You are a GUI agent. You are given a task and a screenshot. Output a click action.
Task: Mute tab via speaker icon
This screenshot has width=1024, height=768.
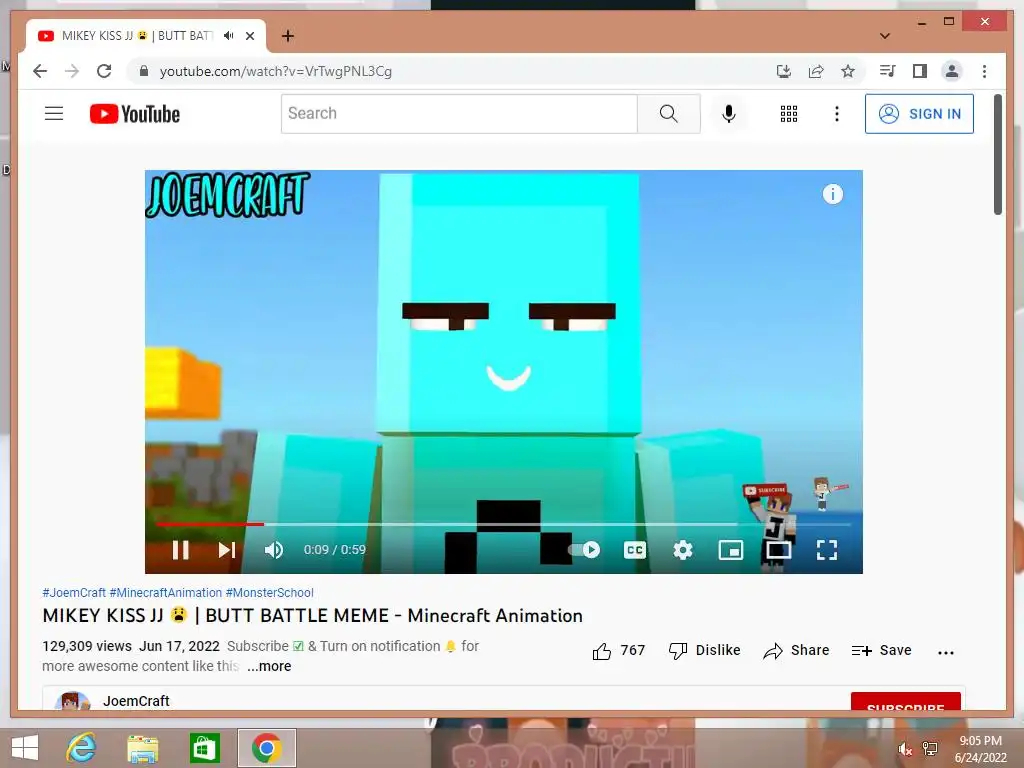point(228,36)
